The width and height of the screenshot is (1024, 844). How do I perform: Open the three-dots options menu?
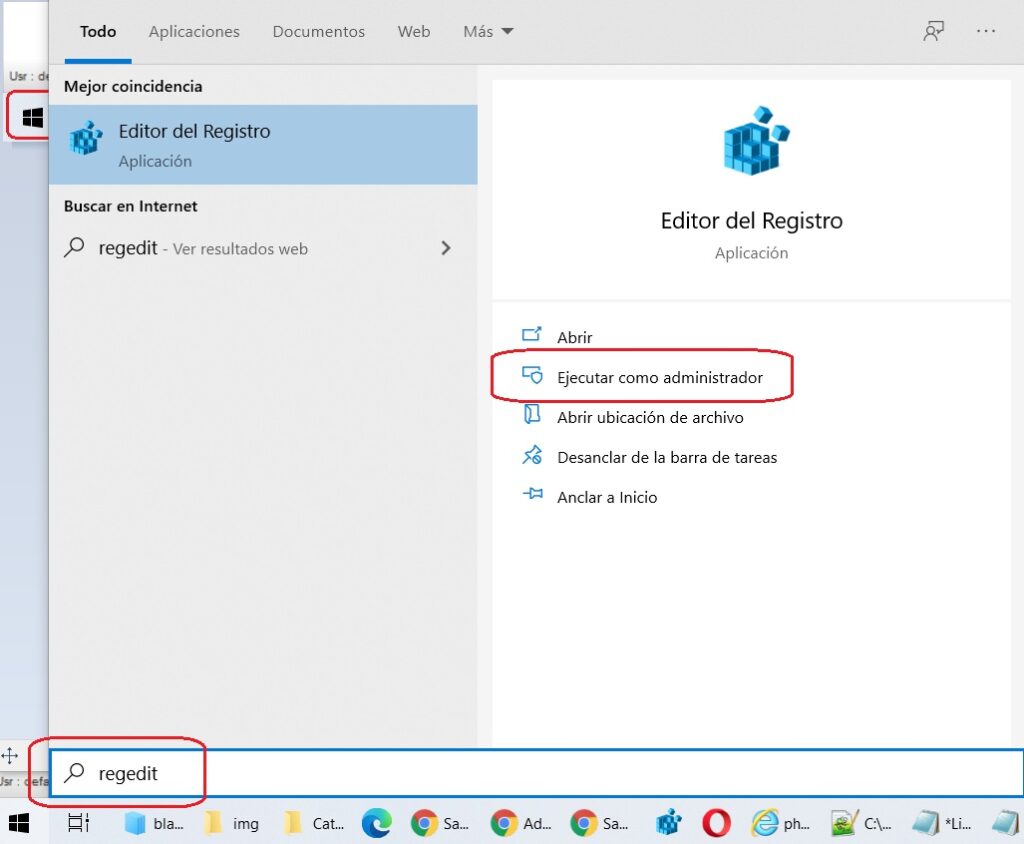click(986, 32)
